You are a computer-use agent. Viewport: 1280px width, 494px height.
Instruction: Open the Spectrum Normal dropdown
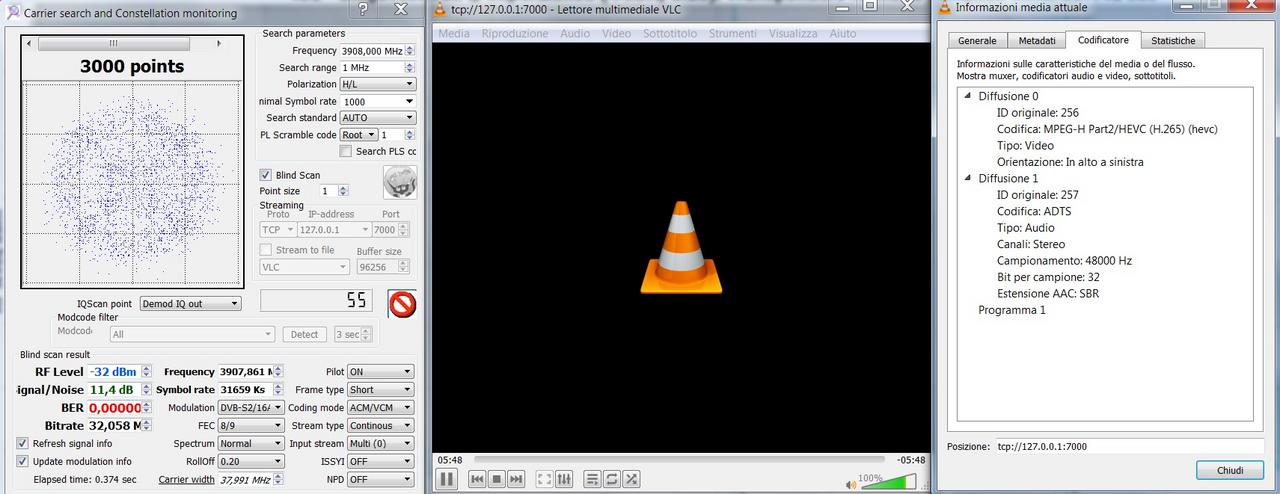[251, 443]
